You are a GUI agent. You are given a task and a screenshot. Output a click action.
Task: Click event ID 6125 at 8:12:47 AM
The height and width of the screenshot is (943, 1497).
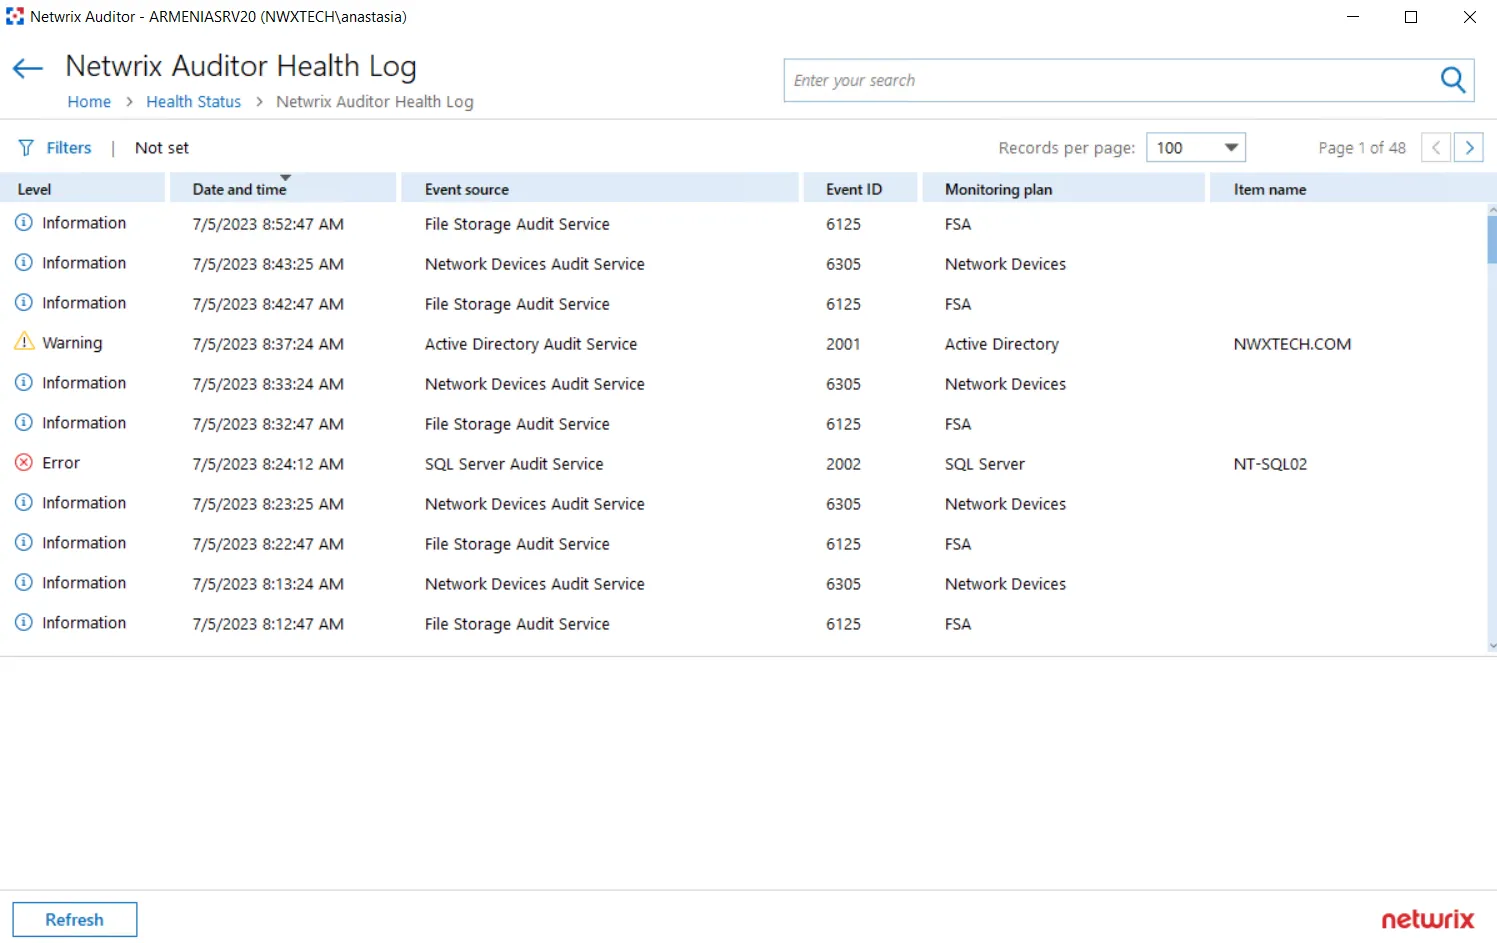point(843,624)
